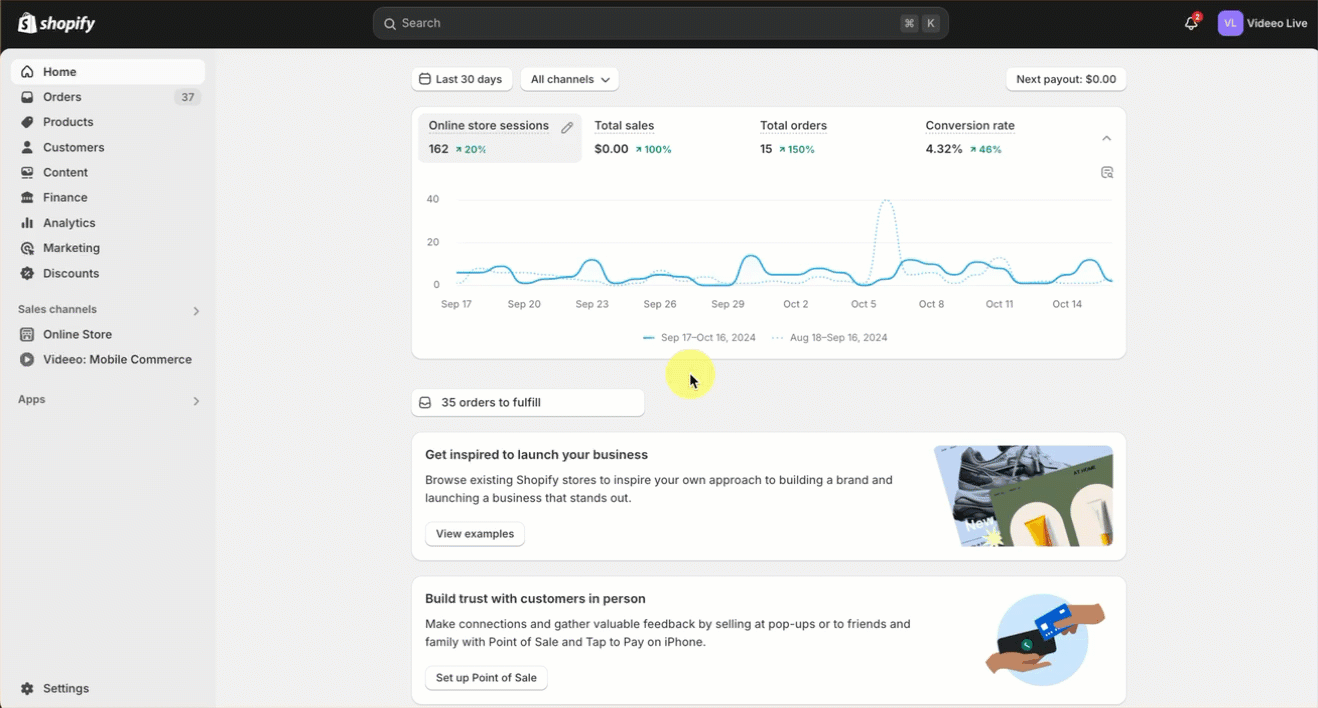Open the 35 orders to fulfill link

click(528, 402)
